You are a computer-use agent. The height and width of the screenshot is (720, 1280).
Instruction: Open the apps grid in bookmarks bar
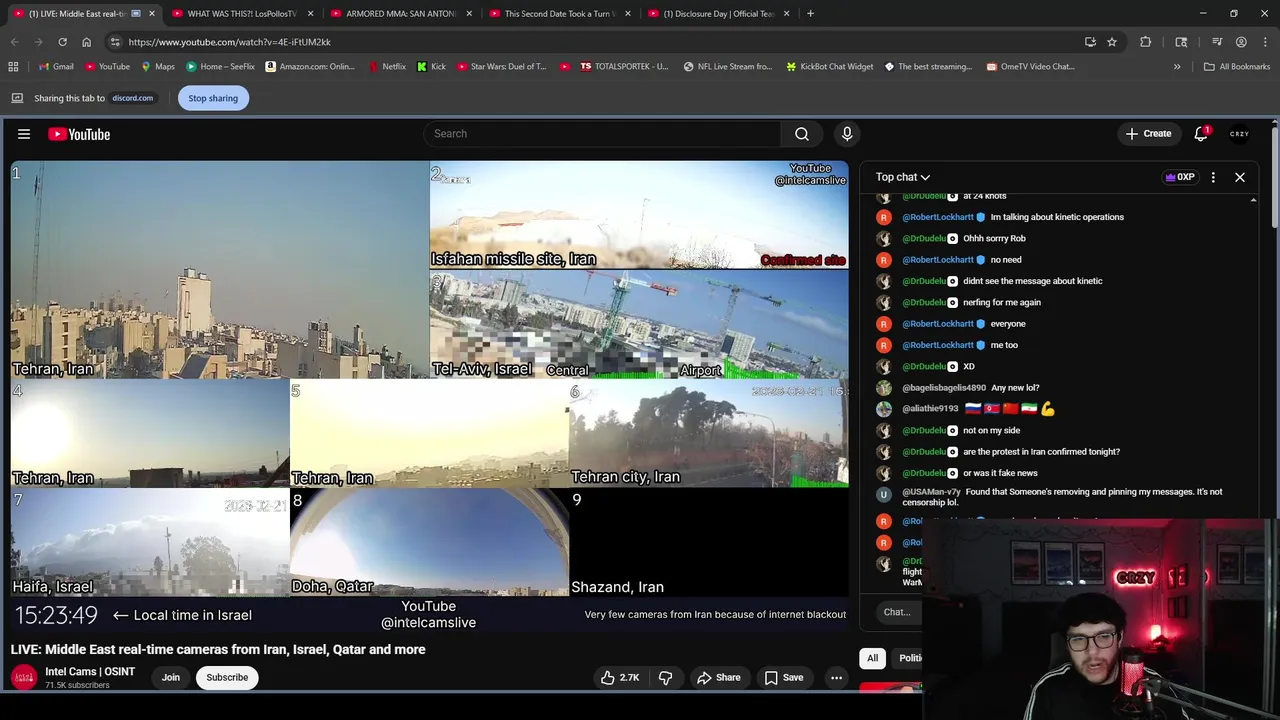(13, 67)
